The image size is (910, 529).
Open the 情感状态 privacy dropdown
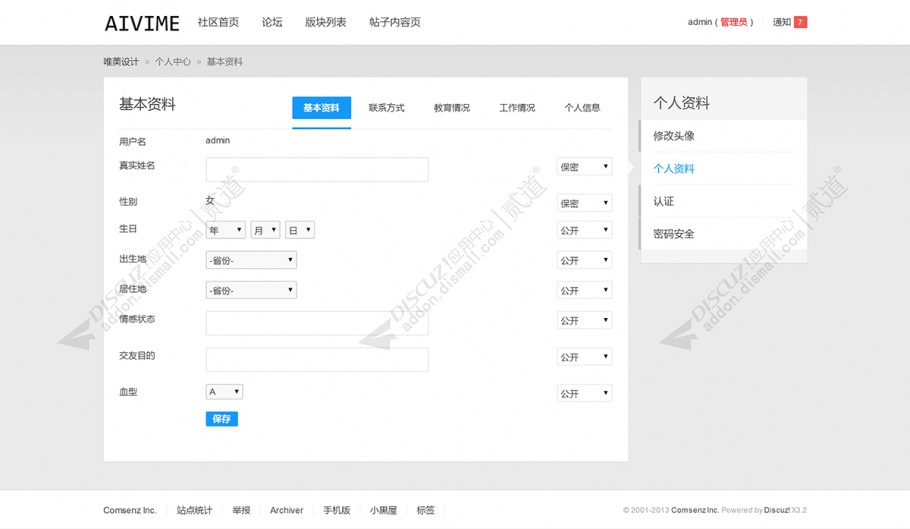click(584, 320)
